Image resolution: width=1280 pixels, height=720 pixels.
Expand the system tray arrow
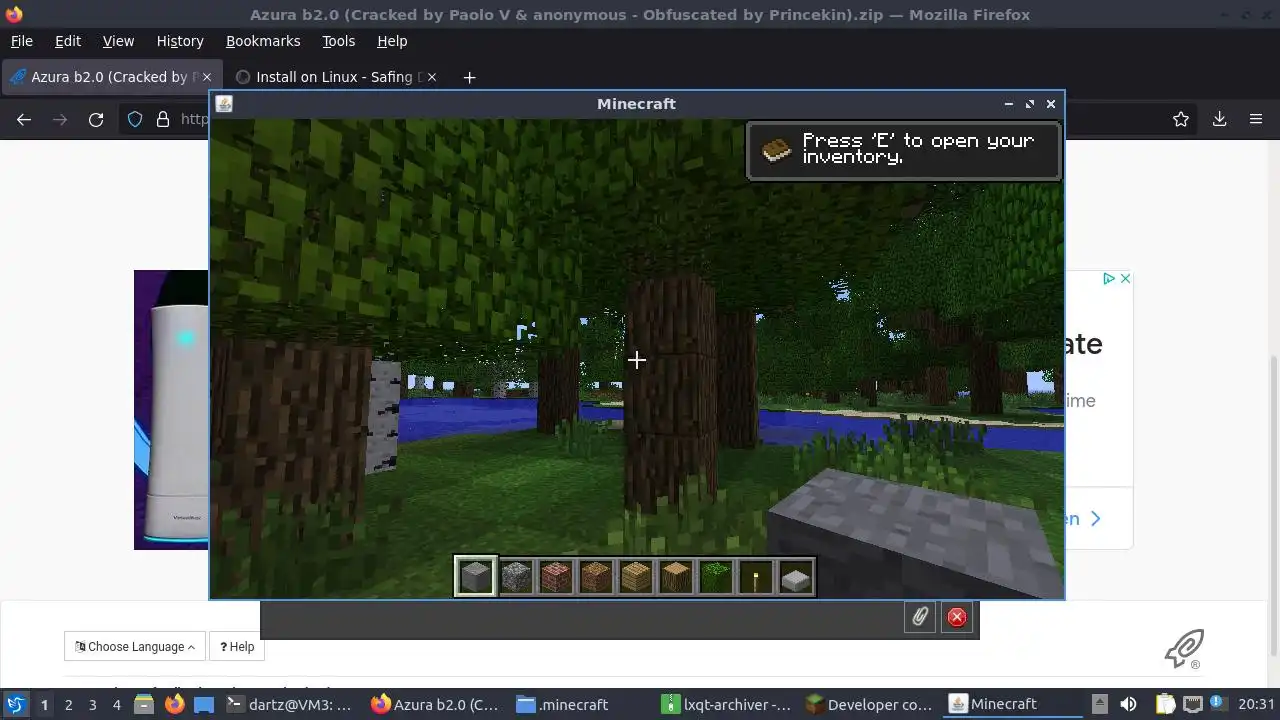click(x=1099, y=704)
